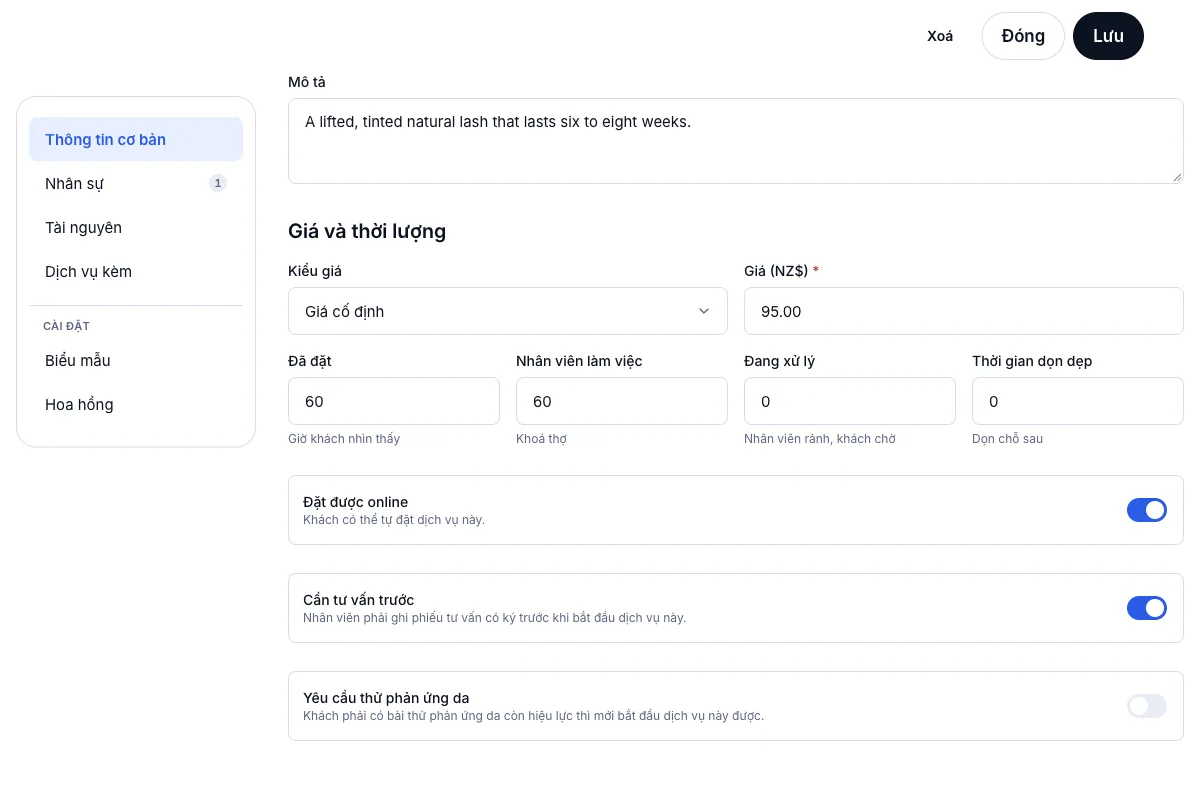Click the Đang xử lý field
The height and width of the screenshot is (805, 1200).
coord(850,401)
